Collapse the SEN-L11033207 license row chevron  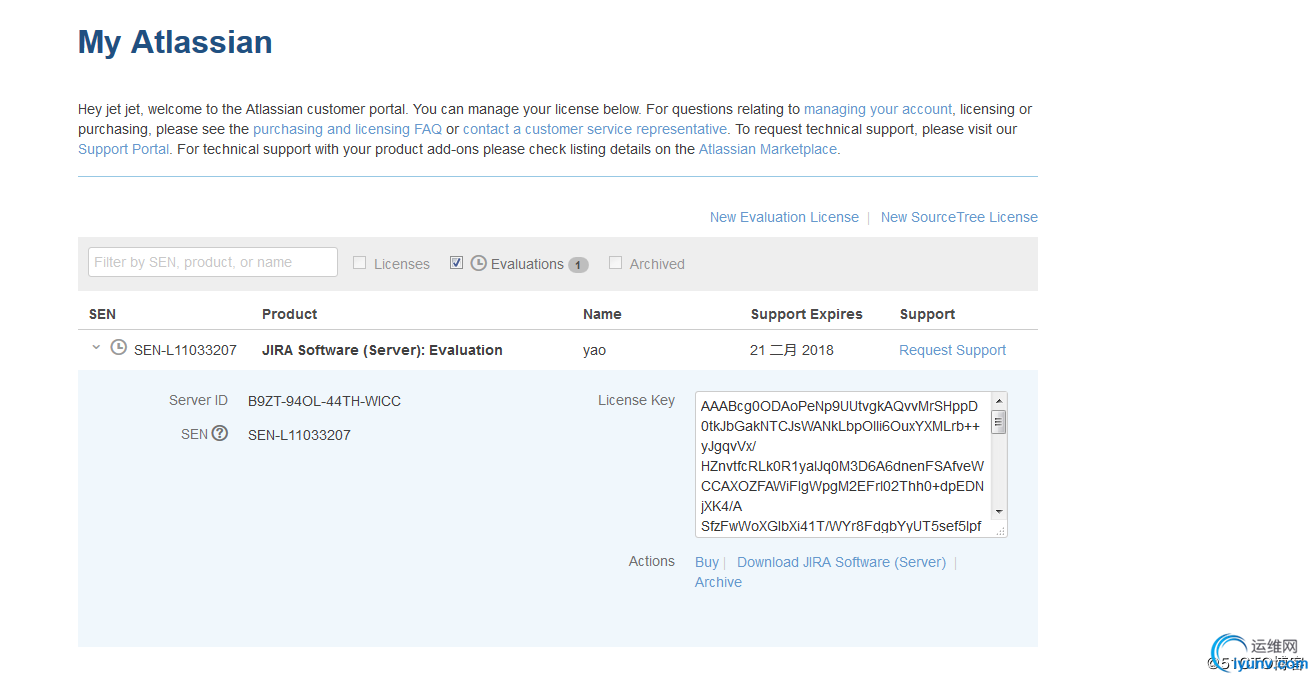click(96, 348)
